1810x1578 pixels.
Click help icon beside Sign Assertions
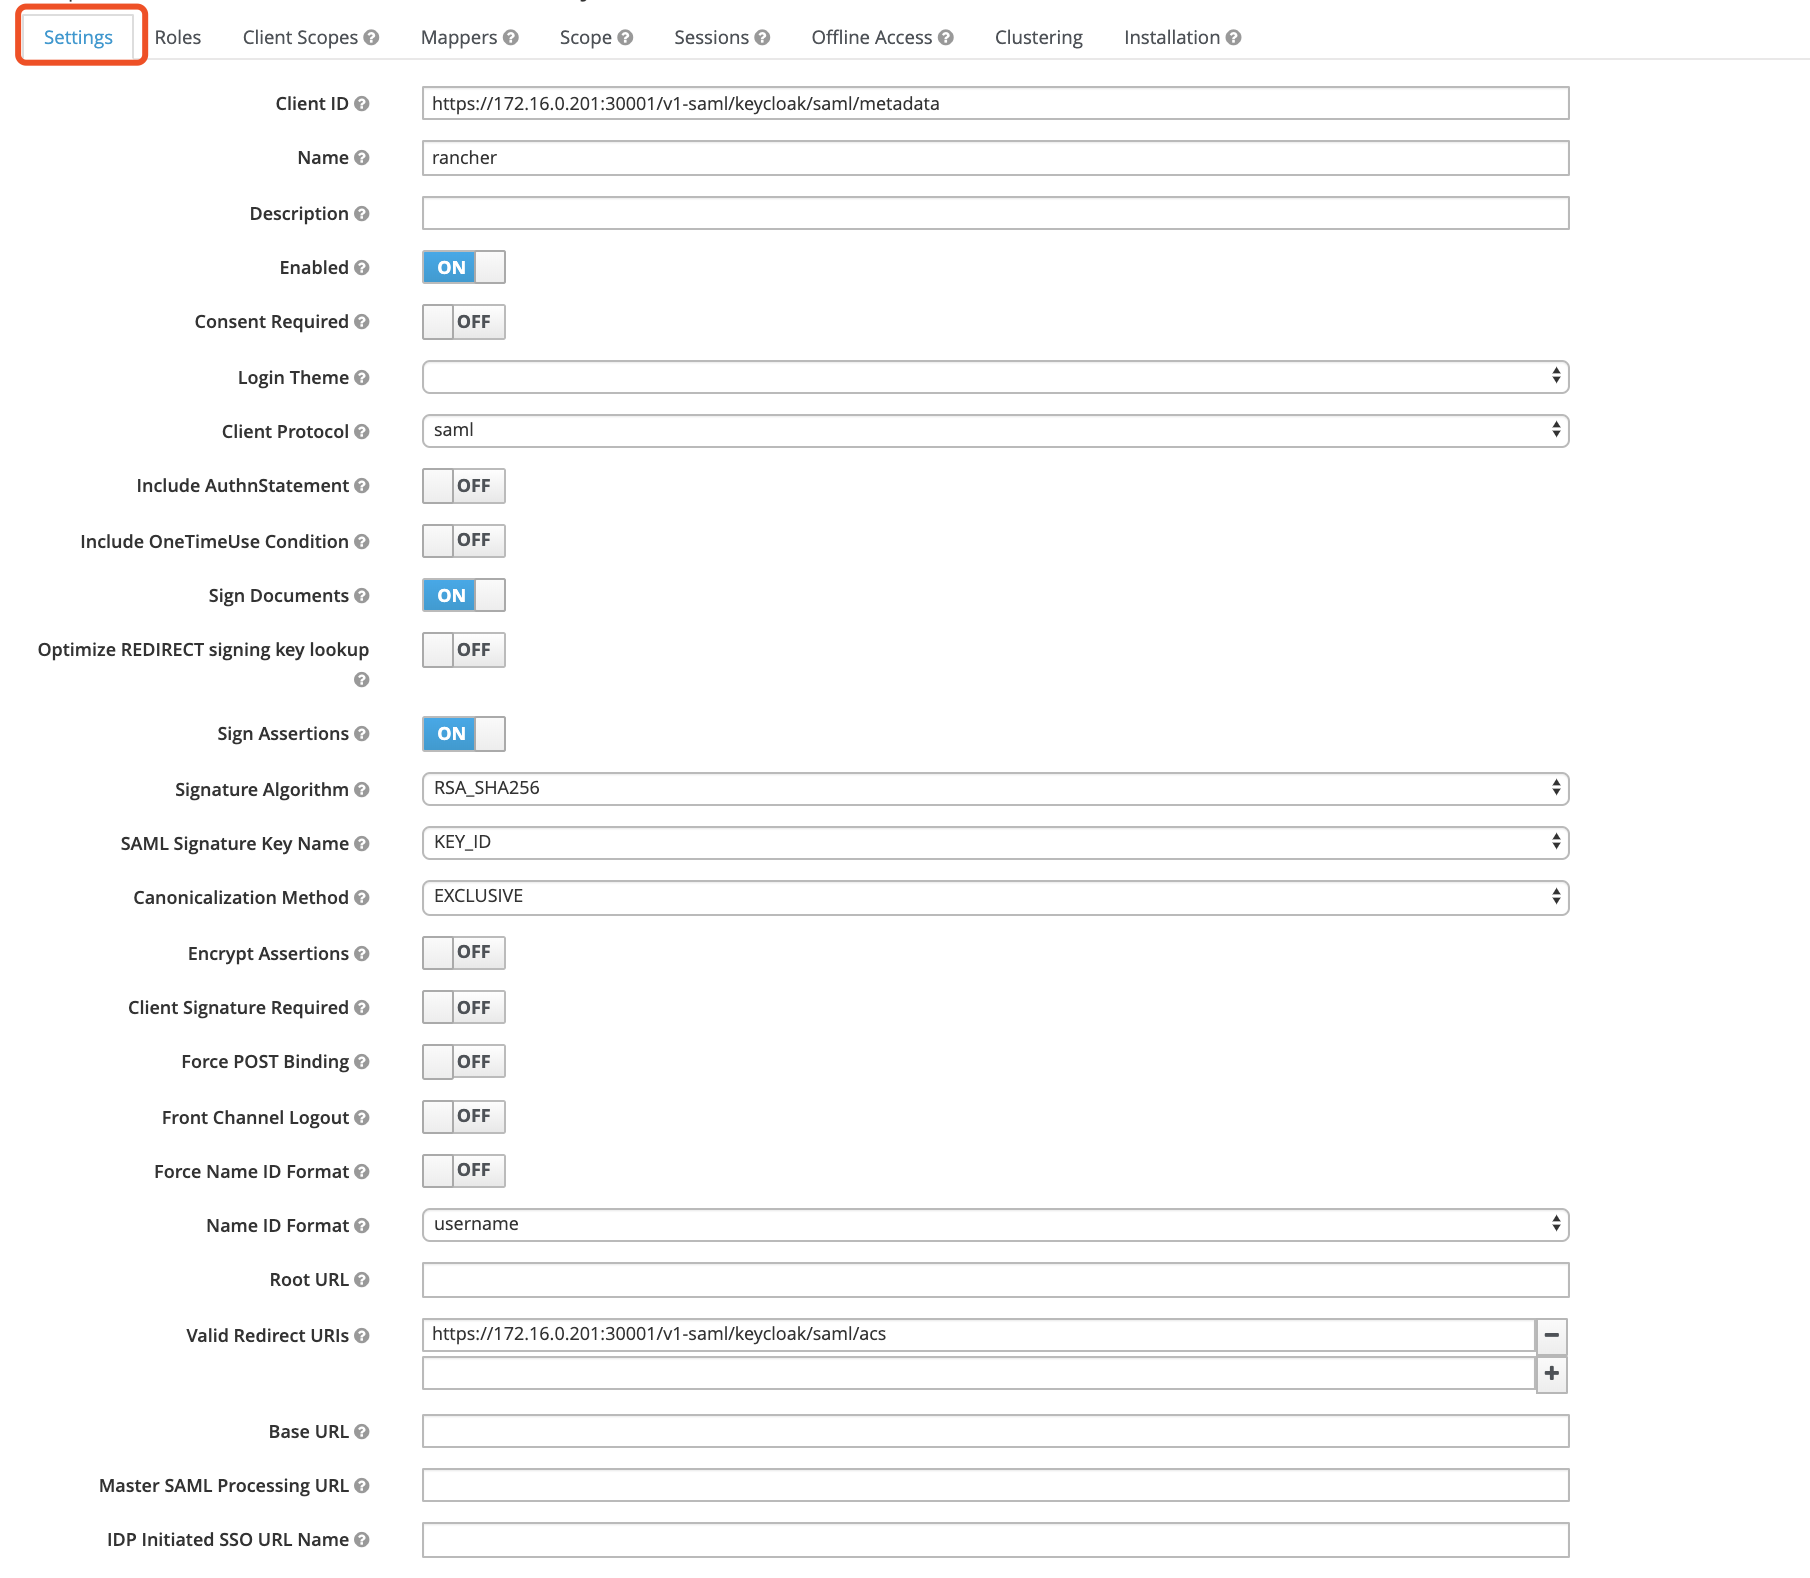(x=362, y=734)
